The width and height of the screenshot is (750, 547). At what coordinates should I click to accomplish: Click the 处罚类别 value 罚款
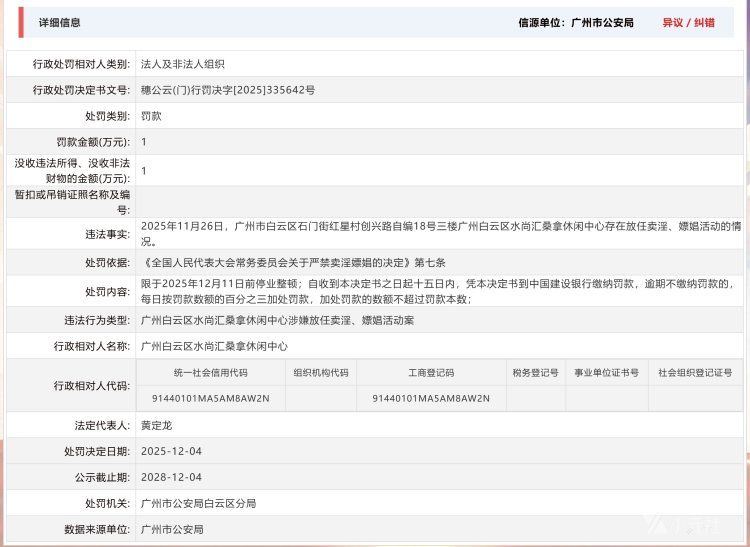click(151, 116)
